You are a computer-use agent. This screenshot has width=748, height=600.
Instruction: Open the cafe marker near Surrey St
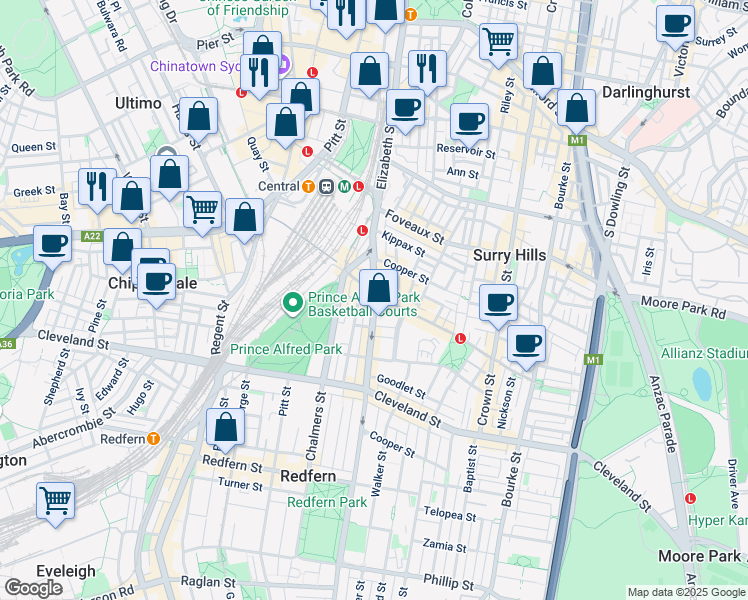(x=675, y=25)
